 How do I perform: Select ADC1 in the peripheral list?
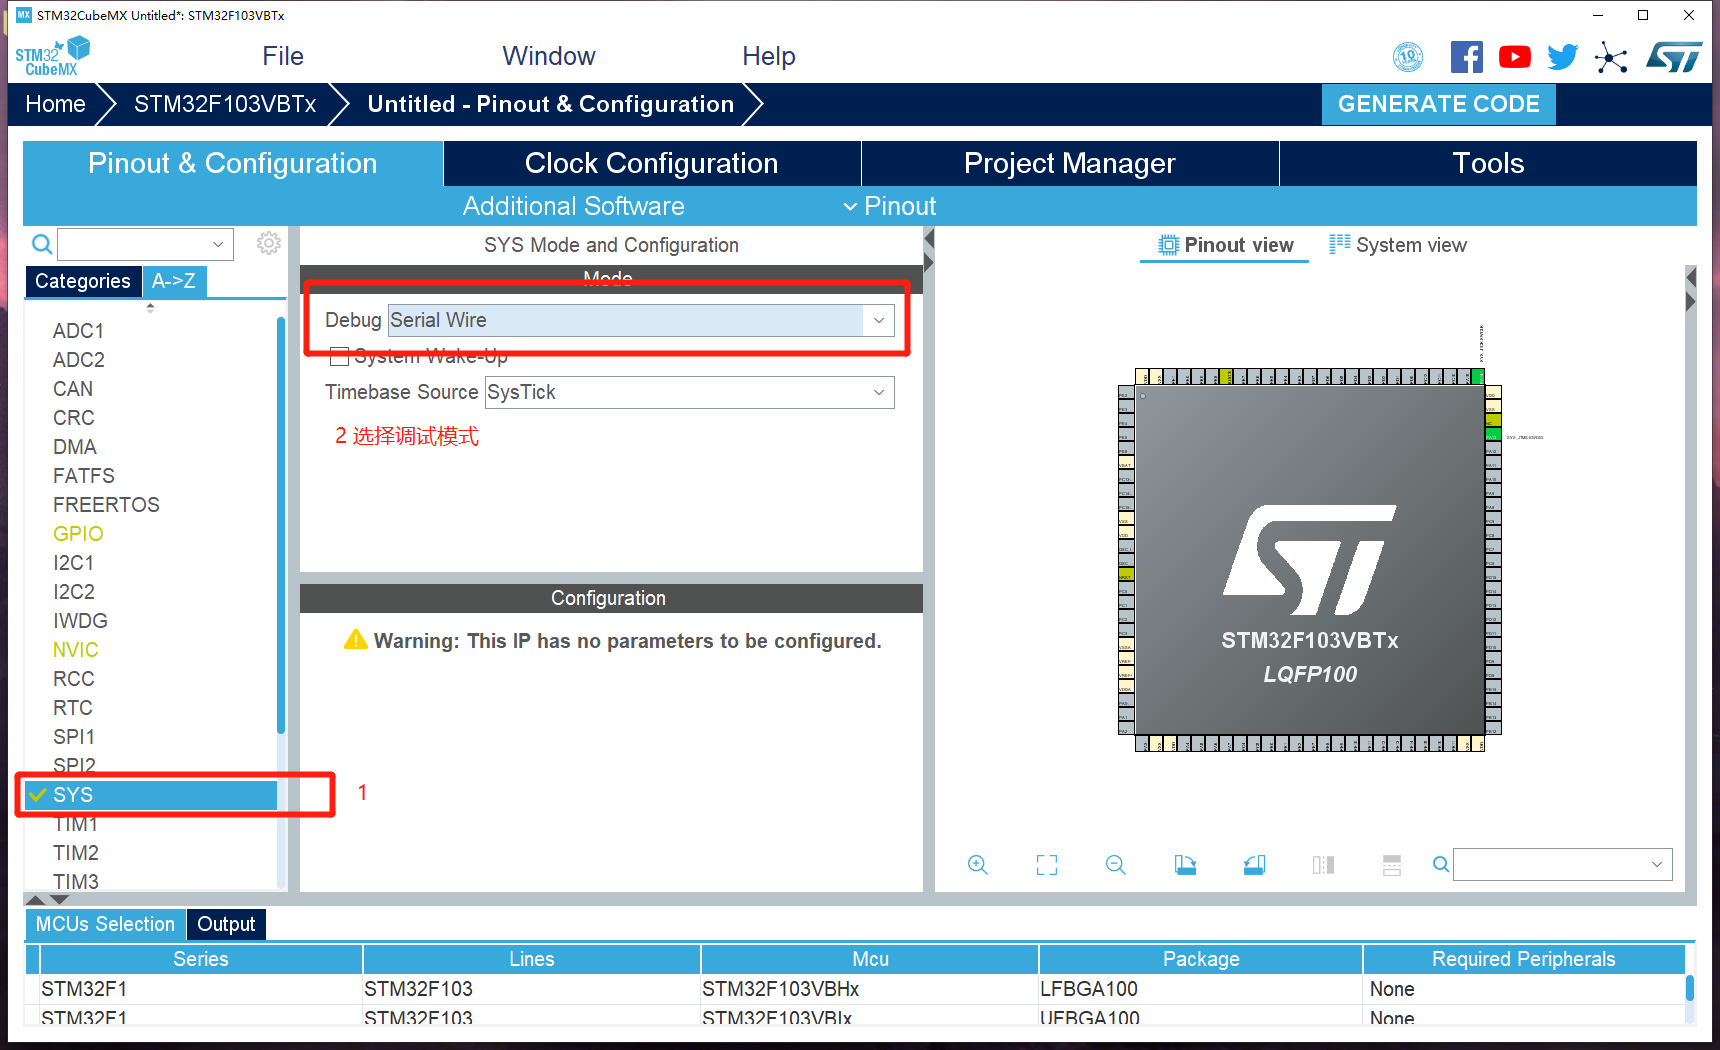pyautogui.click(x=79, y=331)
